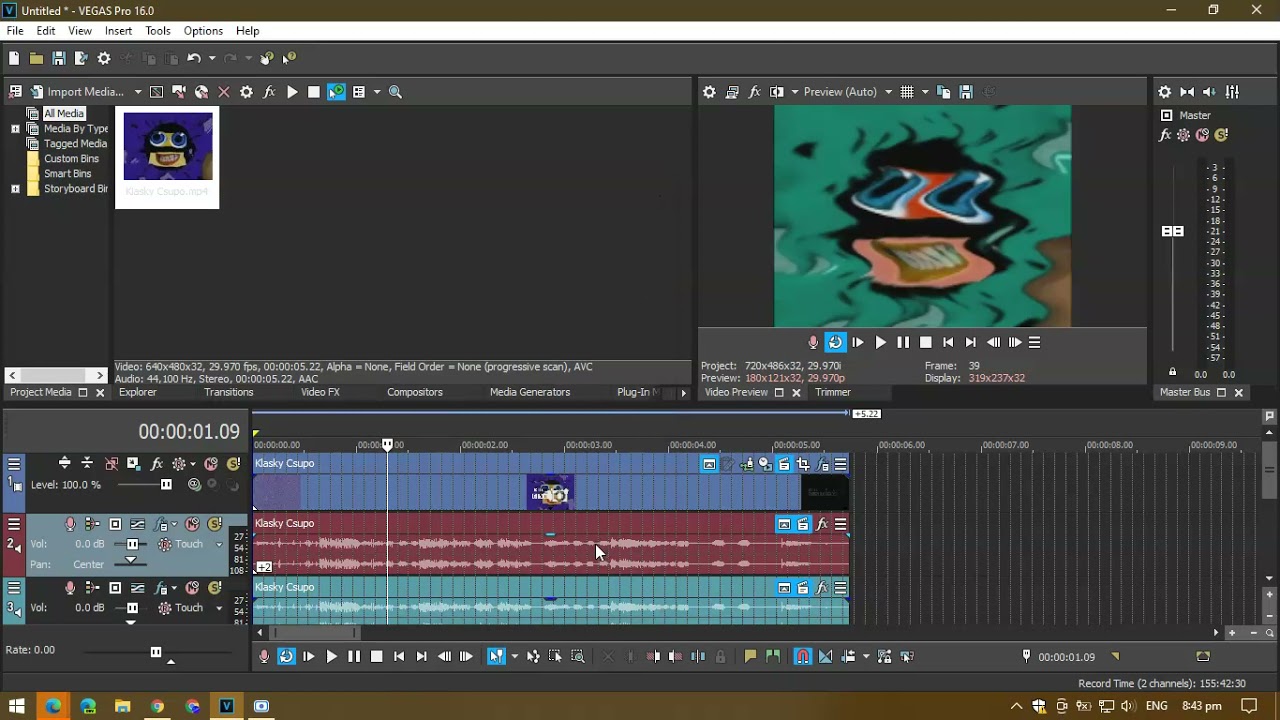Expand the Media By Type tree node
Image resolution: width=1280 pixels, height=720 pixels.
(x=15, y=129)
